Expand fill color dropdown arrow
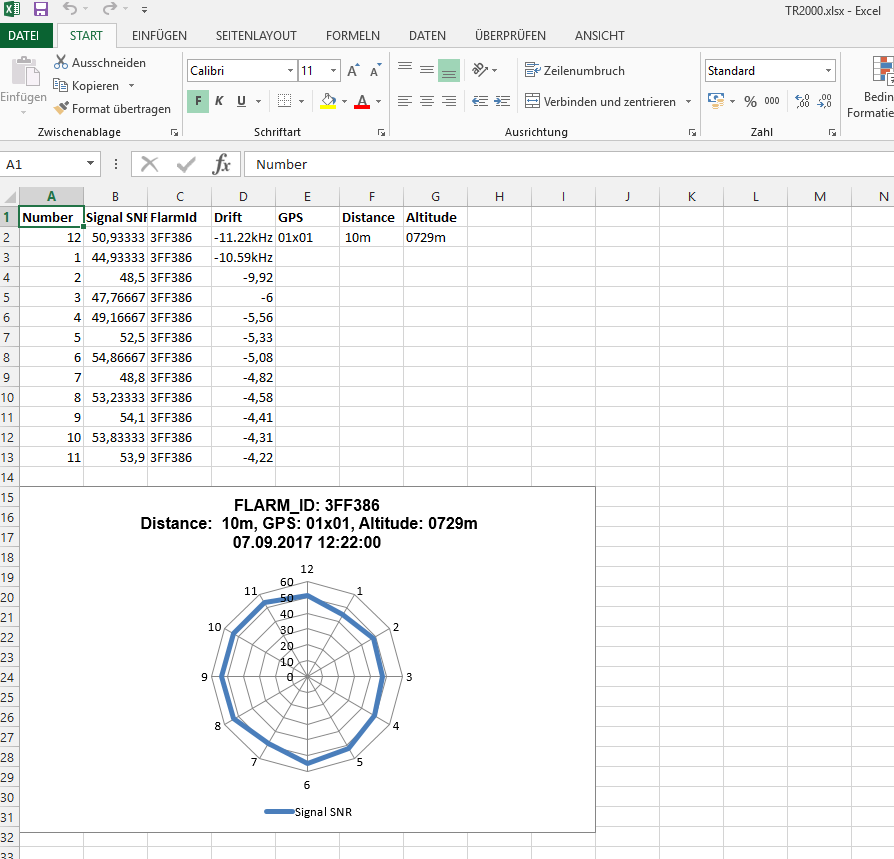This screenshot has width=894, height=859. [344, 101]
